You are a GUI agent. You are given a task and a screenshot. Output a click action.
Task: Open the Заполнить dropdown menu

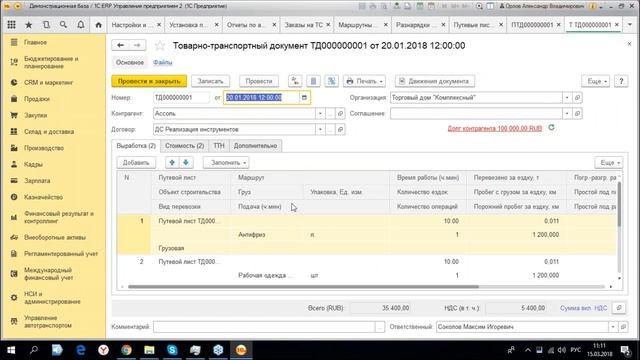pos(227,162)
